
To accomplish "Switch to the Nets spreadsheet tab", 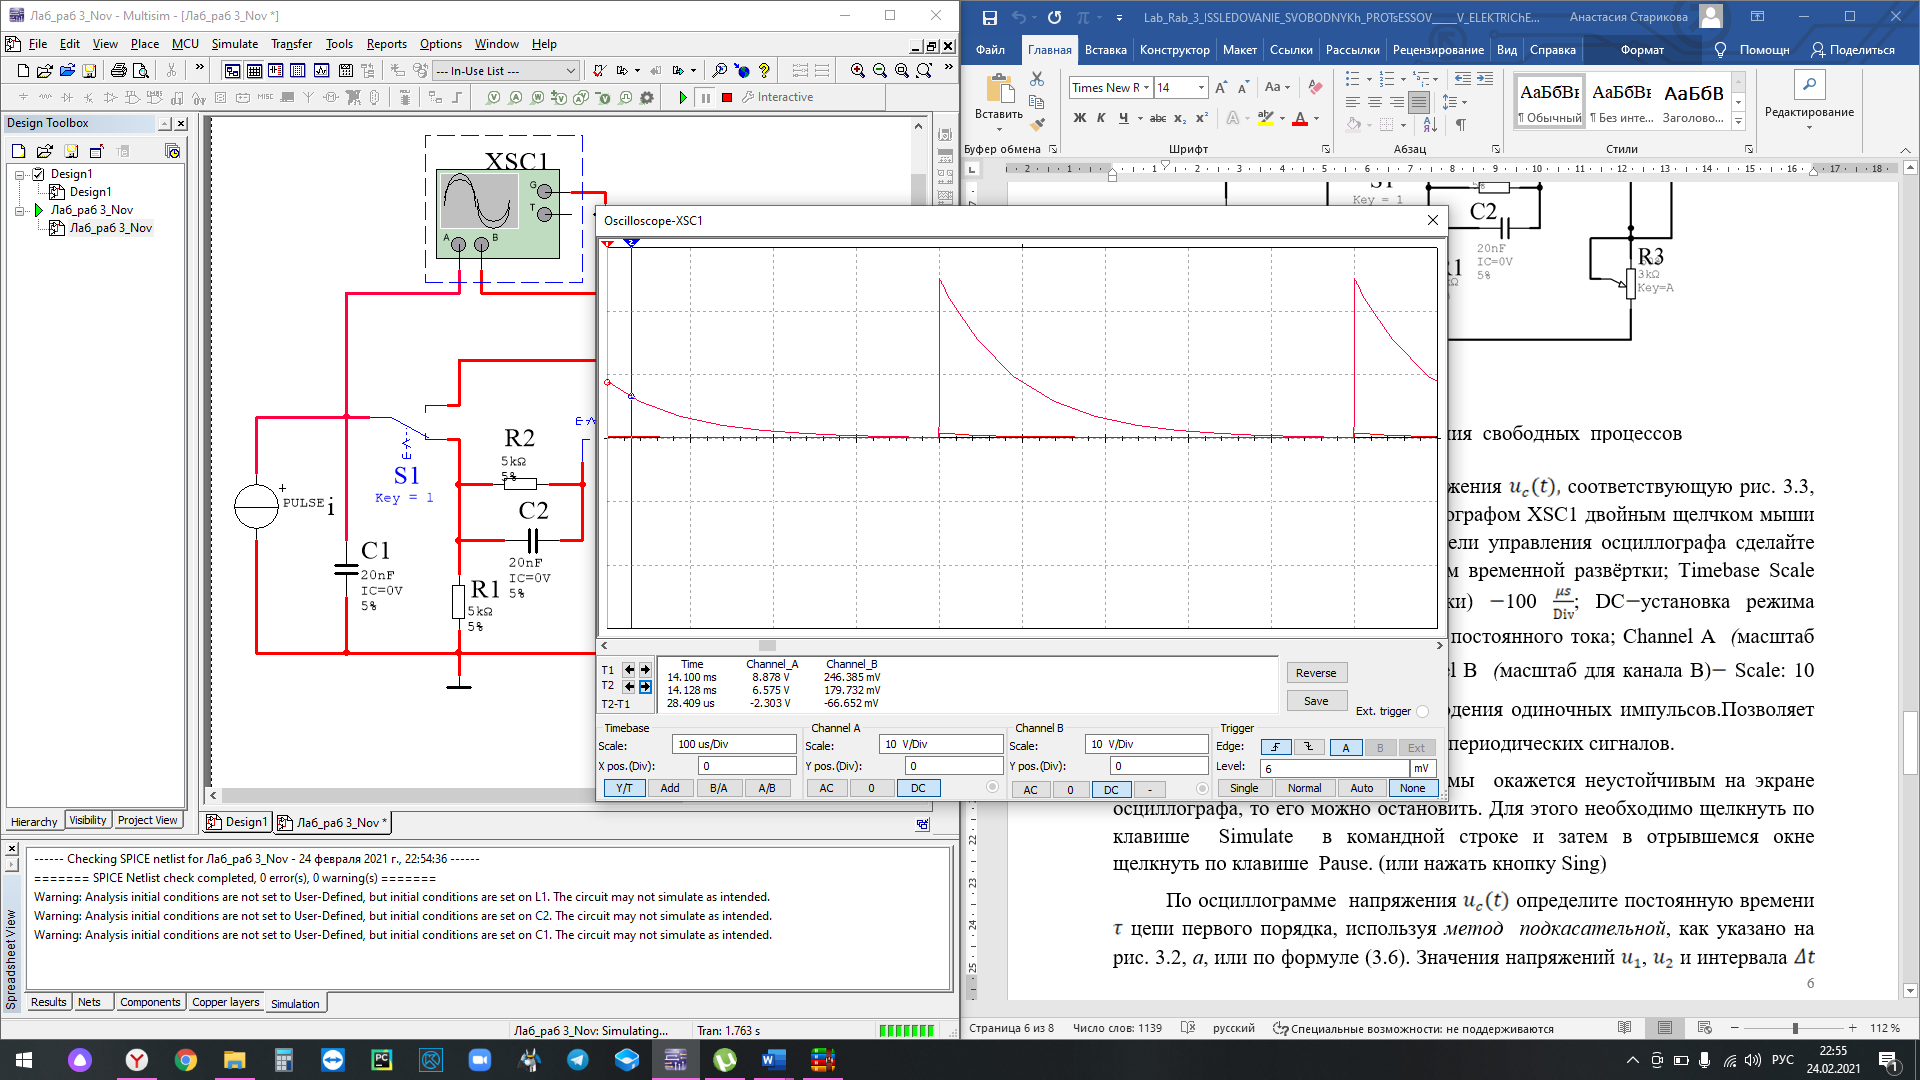I will pyautogui.click(x=89, y=1003).
